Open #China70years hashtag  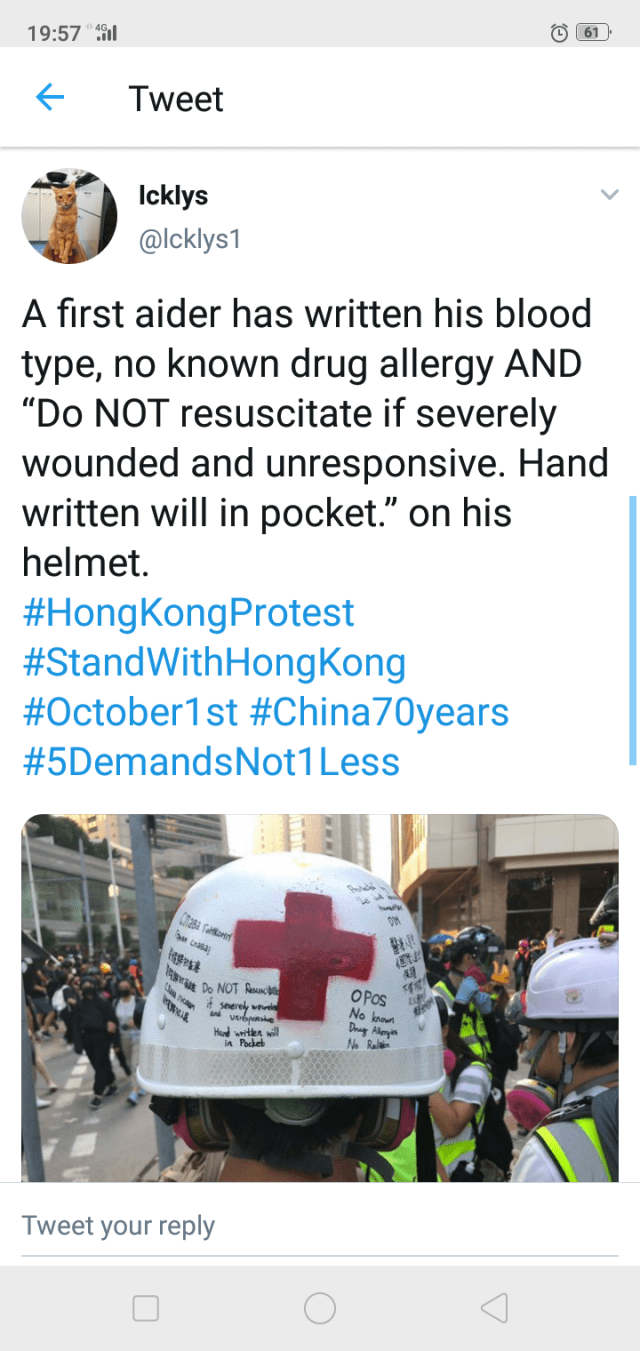click(379, 712)
